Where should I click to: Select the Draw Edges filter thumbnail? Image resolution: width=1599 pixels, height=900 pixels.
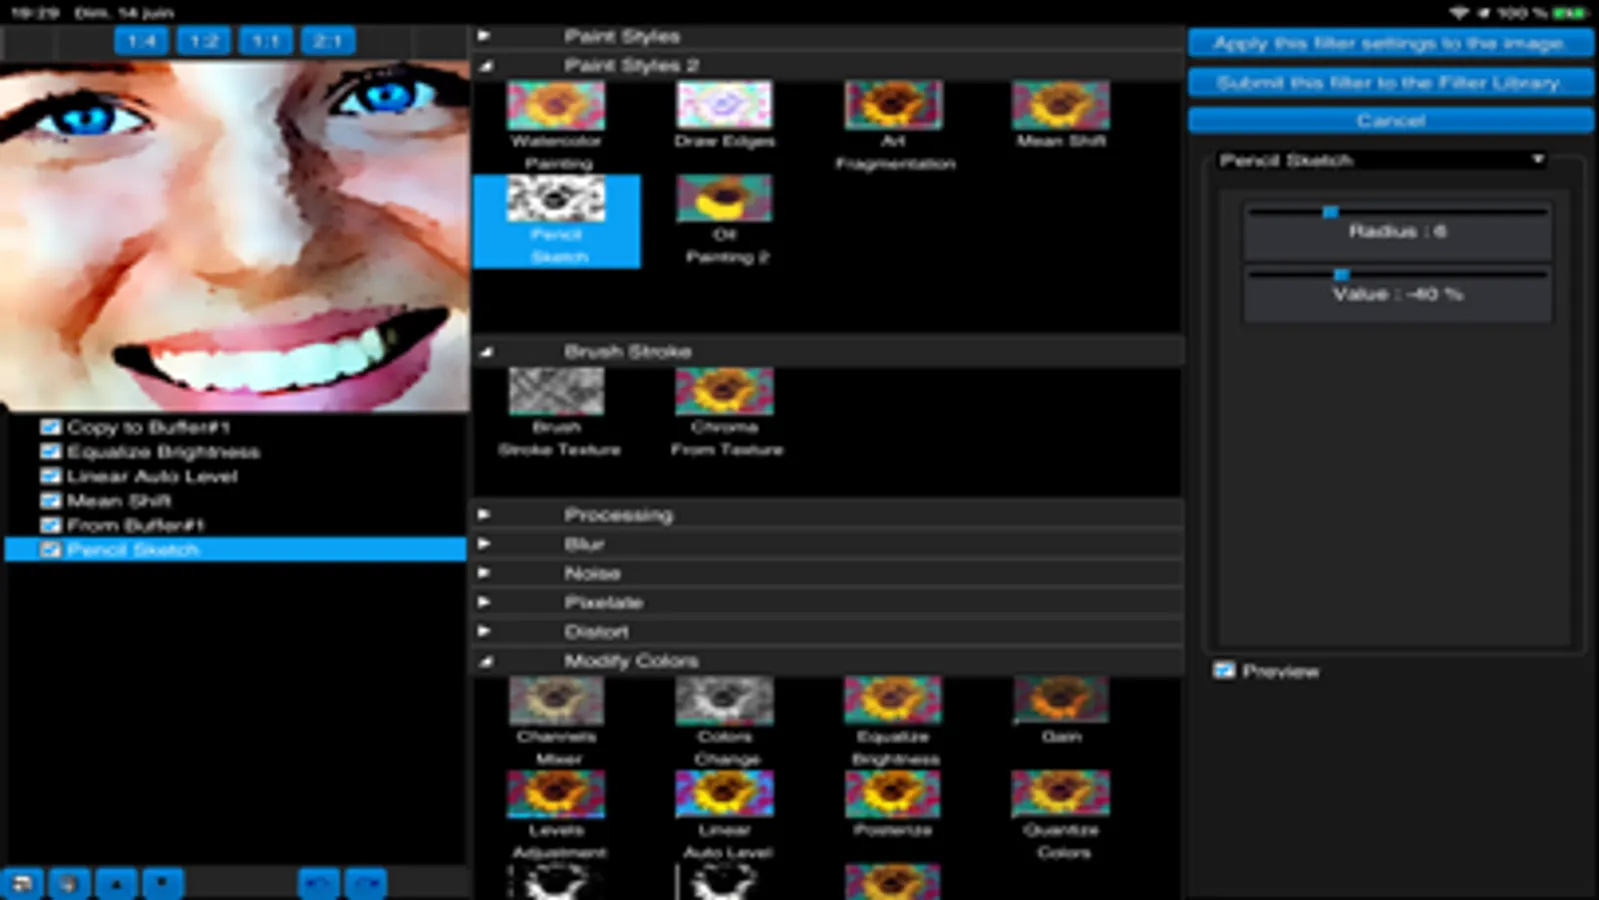724,105
